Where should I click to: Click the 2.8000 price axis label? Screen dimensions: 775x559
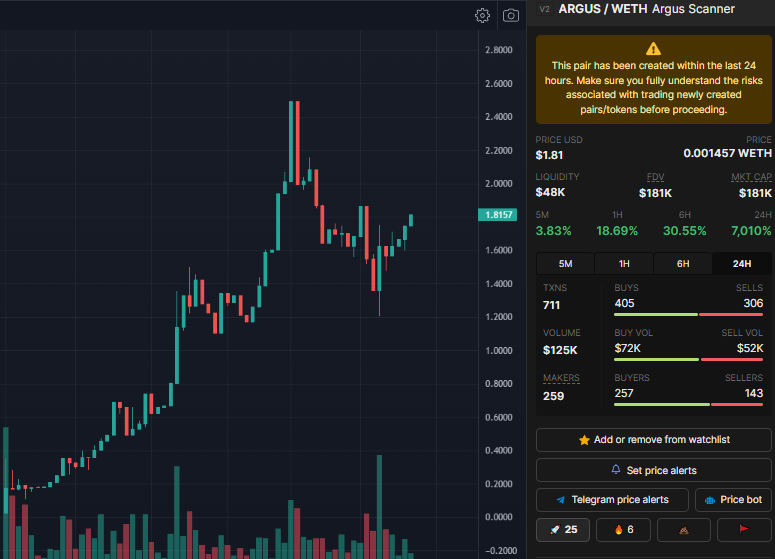coord(499,50)
